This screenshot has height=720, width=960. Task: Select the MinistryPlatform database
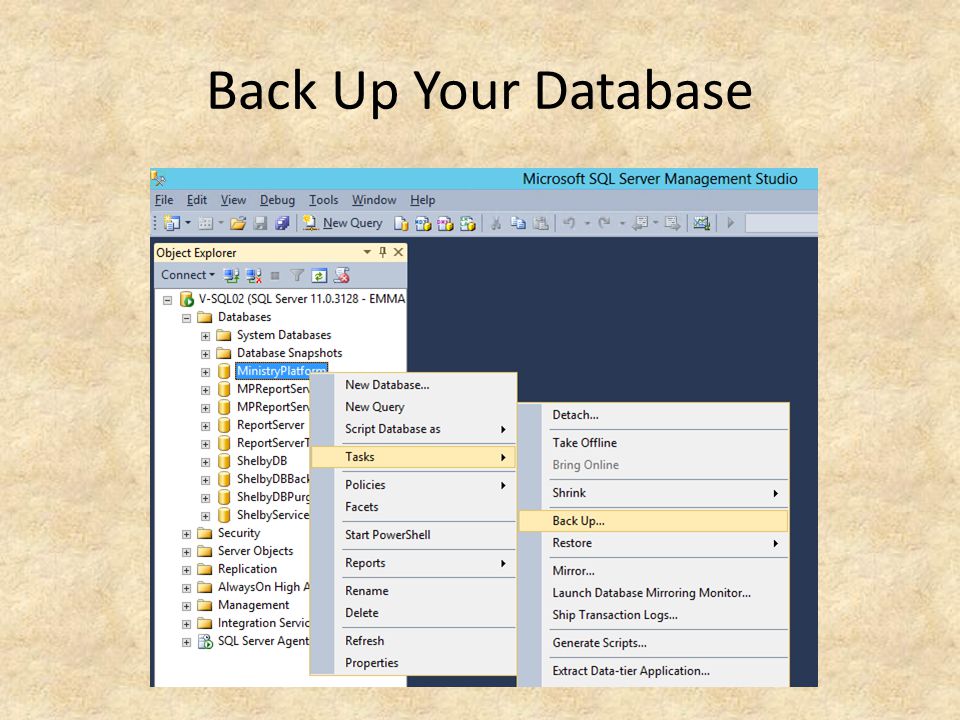click(282, 371)
